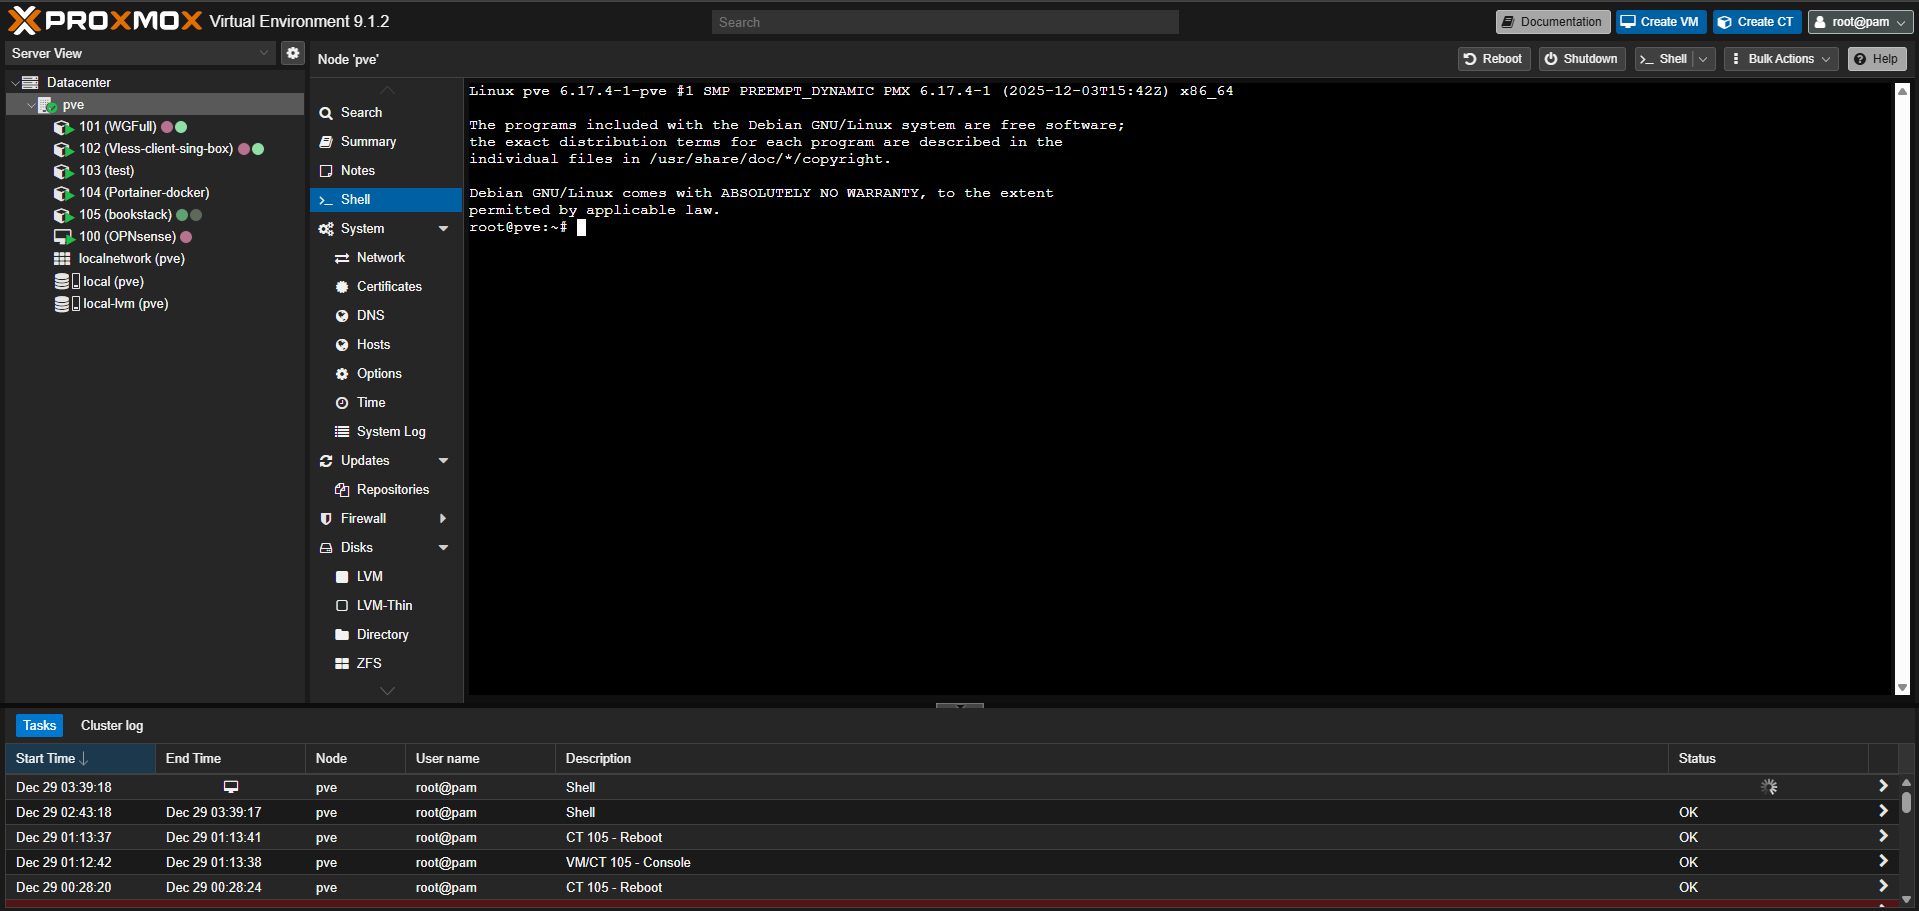This screenshot has width=1919, height=911.
Task: Click Create VM
Action: point(1661,22)
